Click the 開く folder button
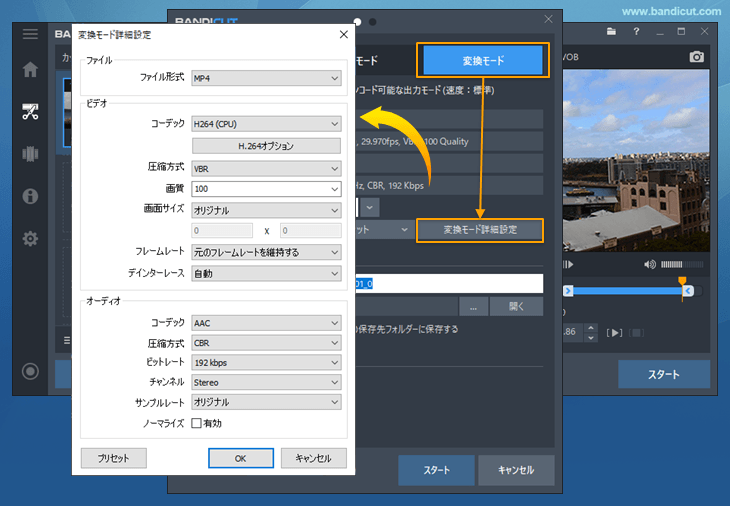 (516, 307)
